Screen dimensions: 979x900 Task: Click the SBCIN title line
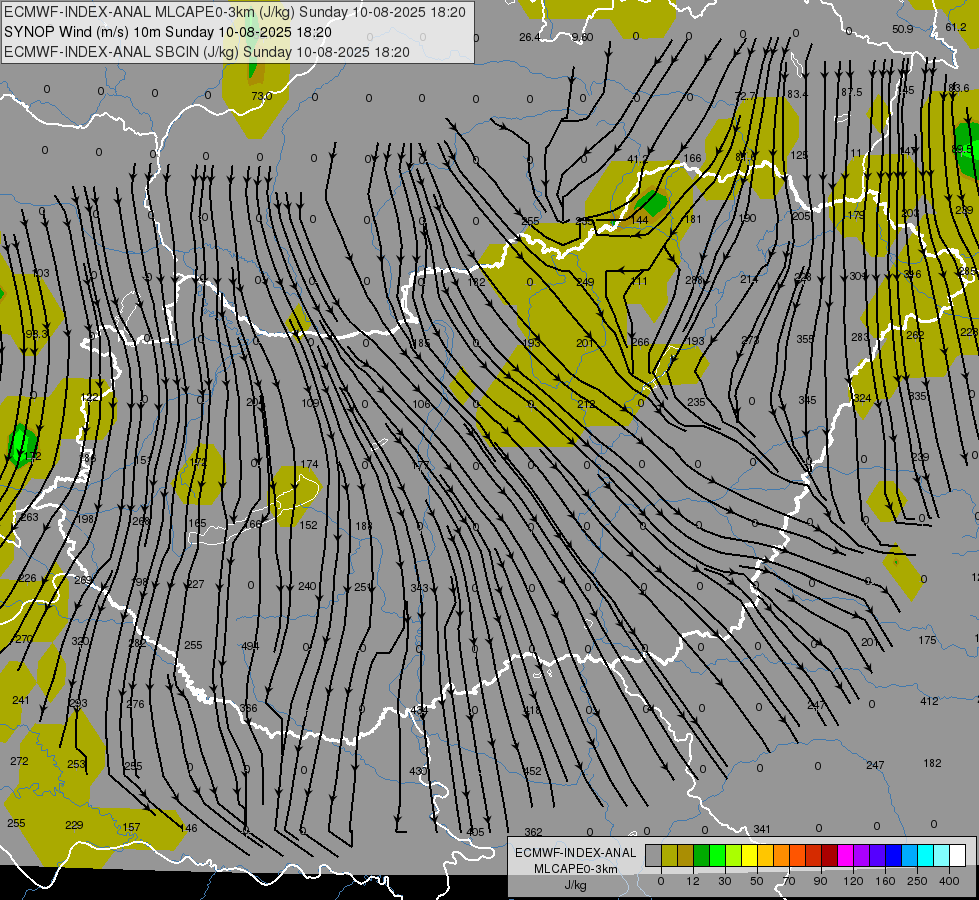pos(207,52)
